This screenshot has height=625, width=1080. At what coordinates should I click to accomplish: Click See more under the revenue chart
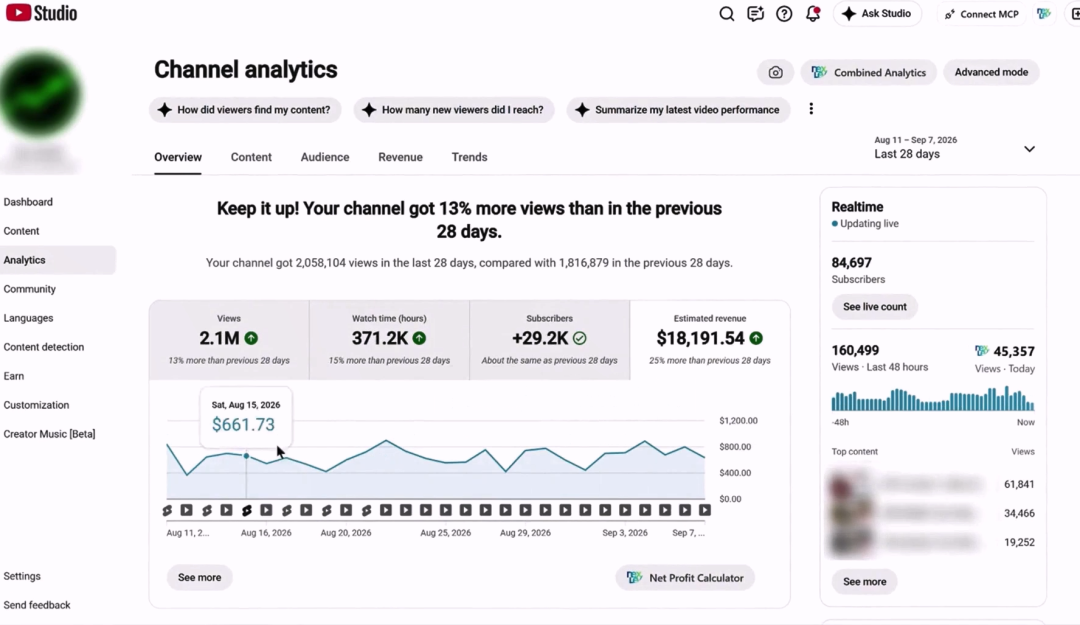[x=200, y=577]
